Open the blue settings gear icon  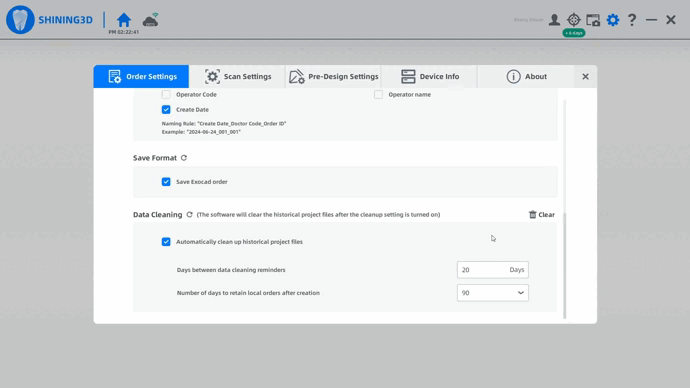pyautogui.click(x=613, y=20)
